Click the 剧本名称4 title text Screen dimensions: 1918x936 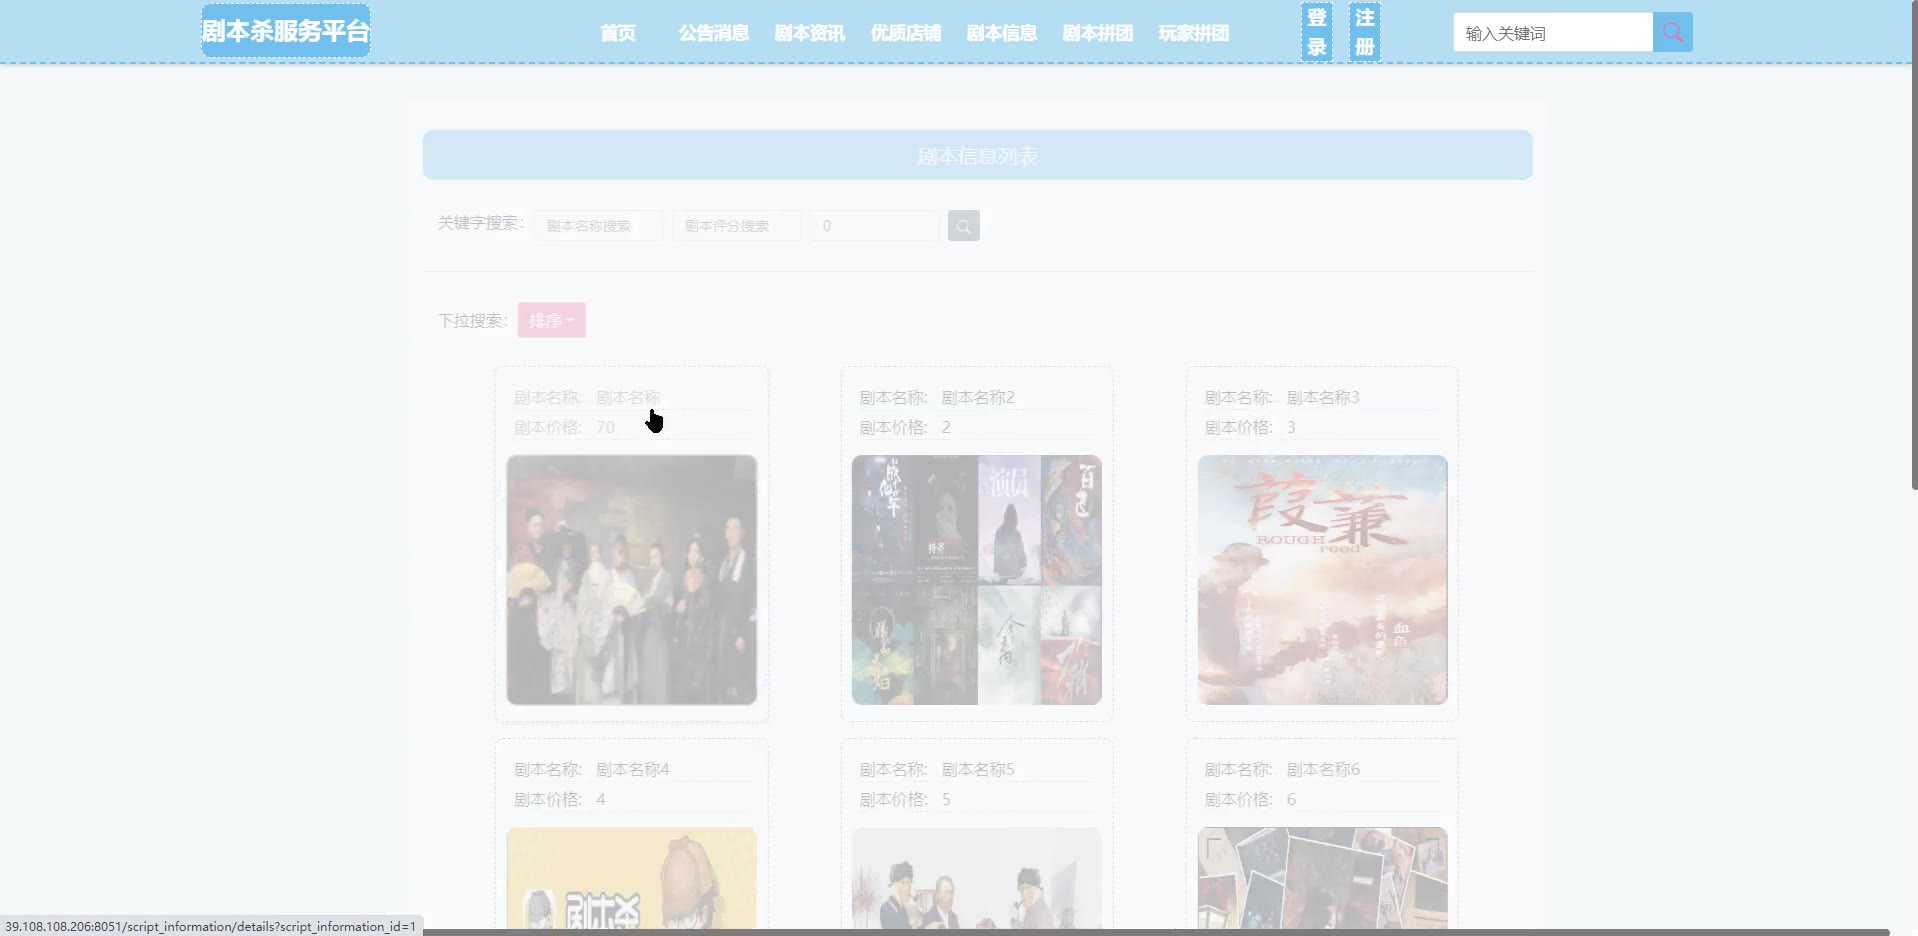click(632, 769)
